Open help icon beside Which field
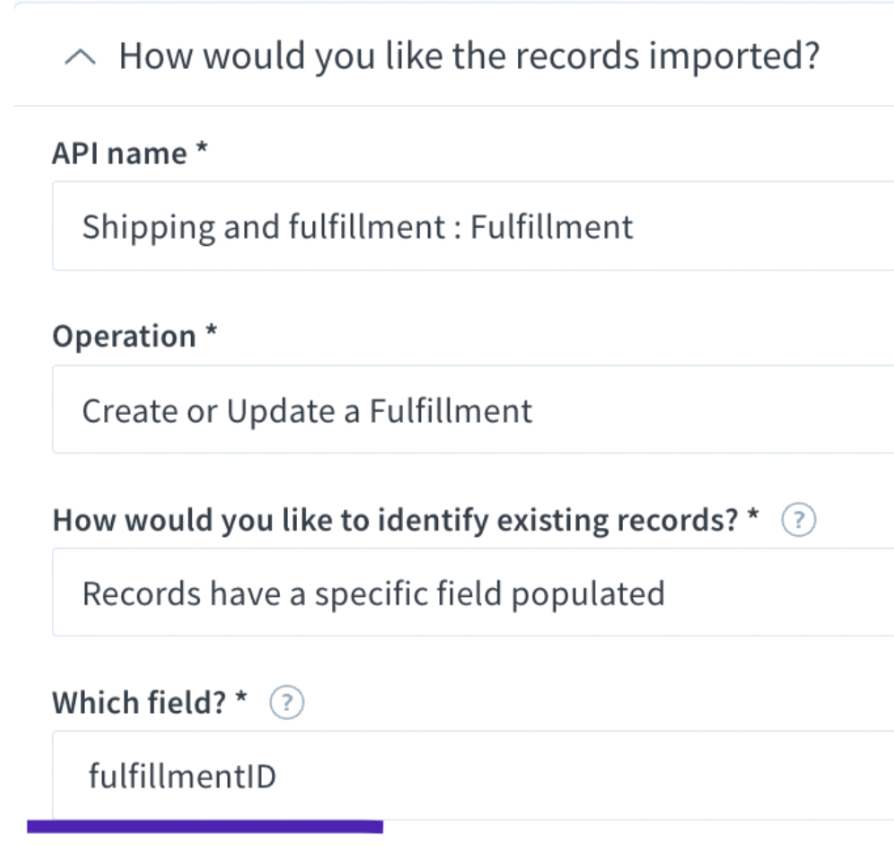The width and height of the screenshot is (894, 846). [x=287, y=702]
